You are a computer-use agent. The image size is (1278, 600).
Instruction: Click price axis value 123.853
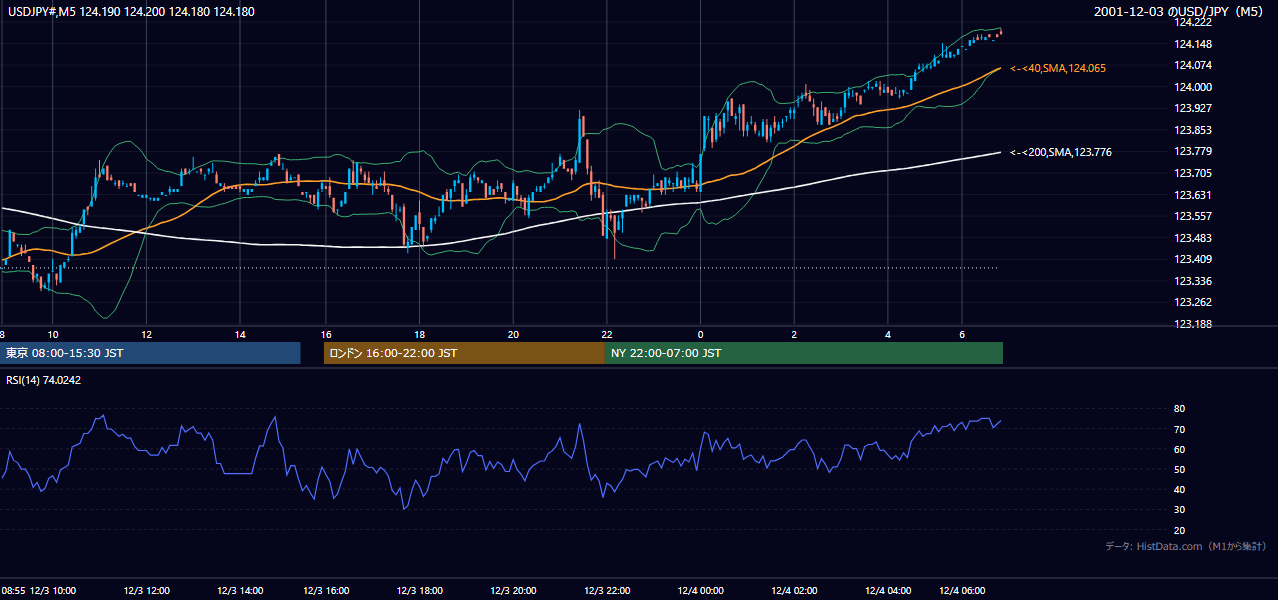pos(1193,130)
